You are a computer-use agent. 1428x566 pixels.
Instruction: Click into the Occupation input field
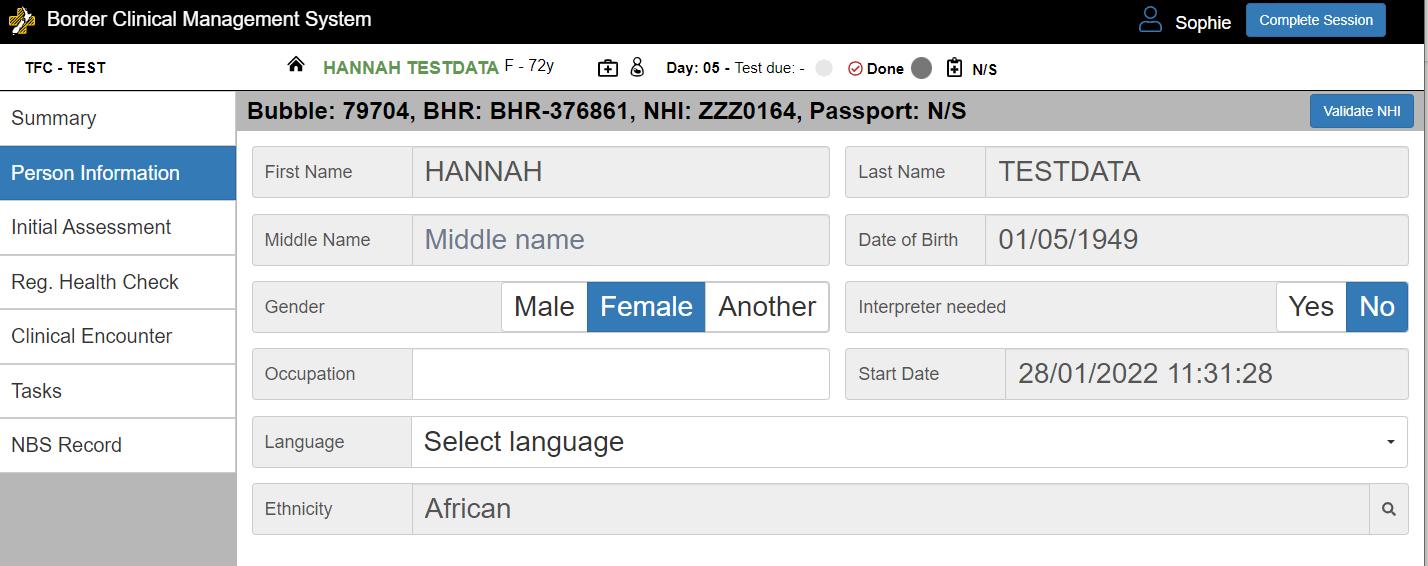tap(620, 374)
